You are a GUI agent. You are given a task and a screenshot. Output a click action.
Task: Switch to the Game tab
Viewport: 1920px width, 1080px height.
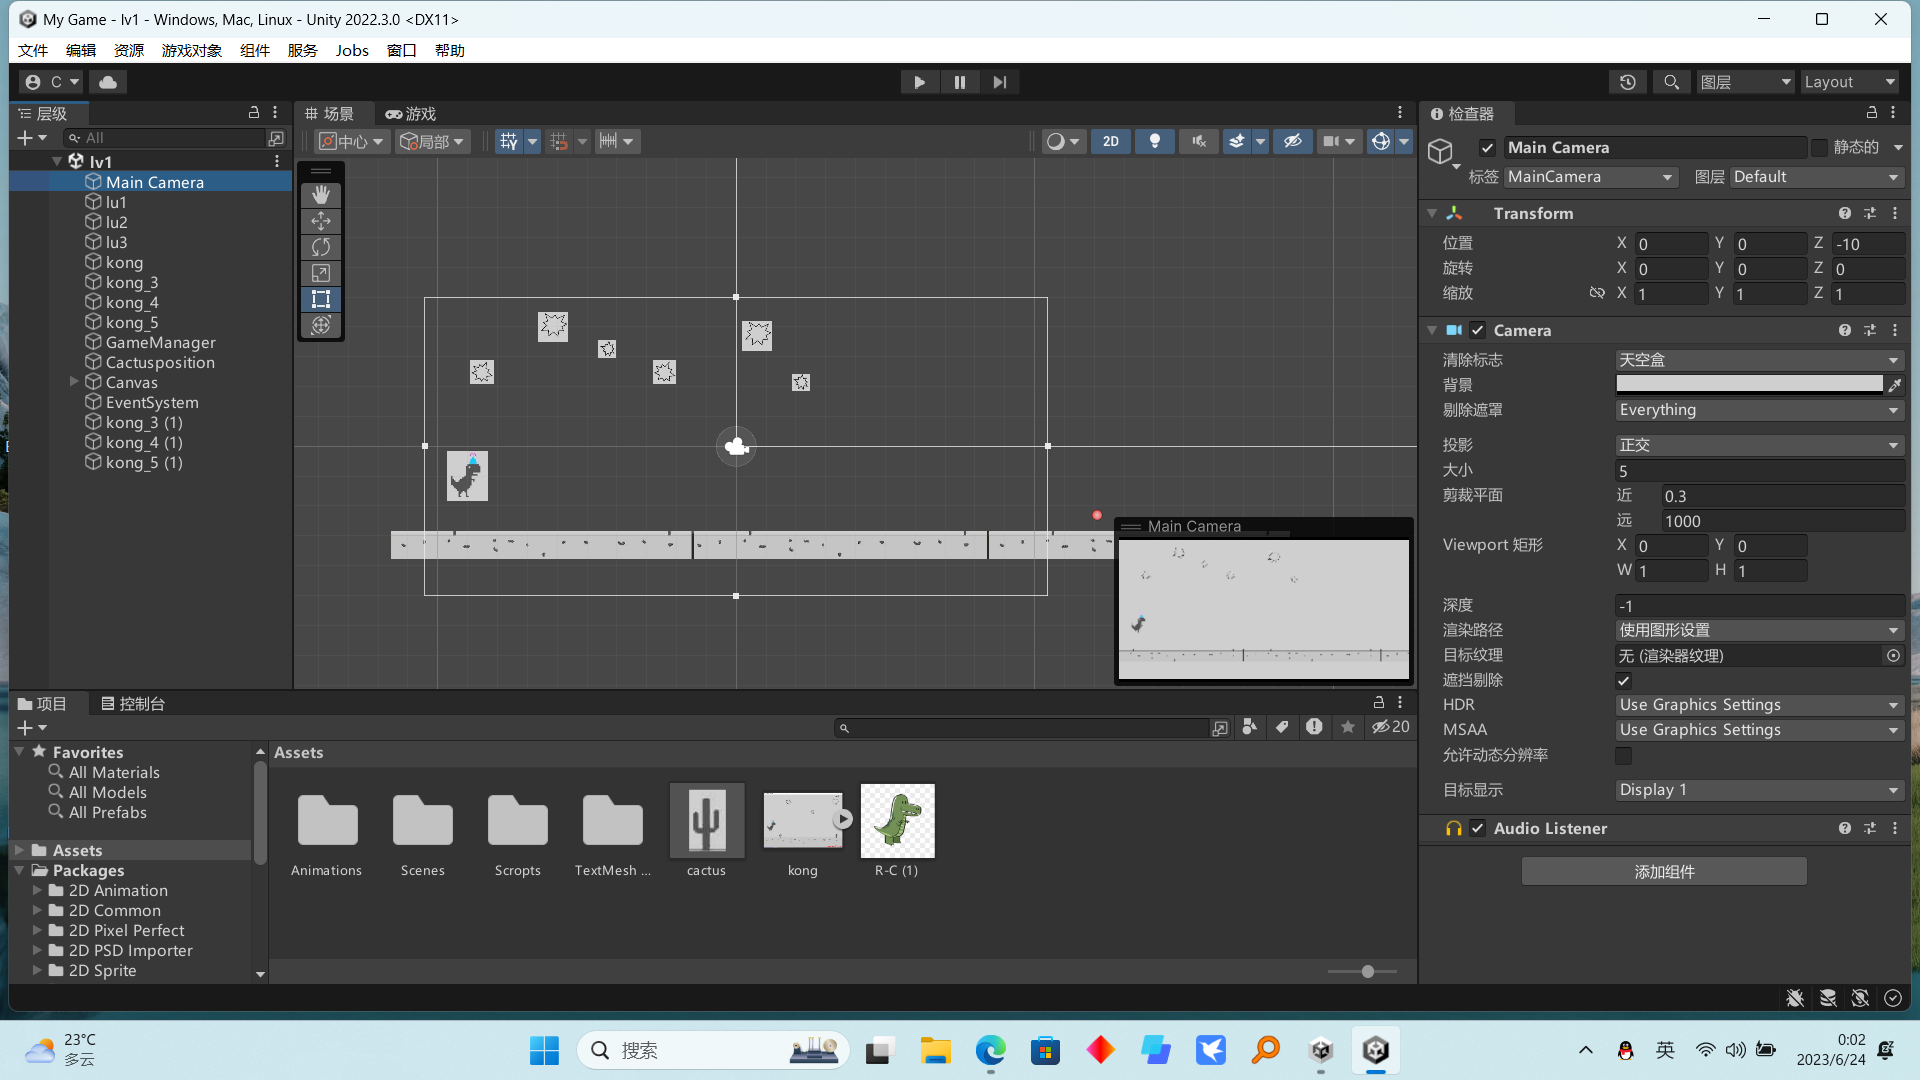[411, 114]
